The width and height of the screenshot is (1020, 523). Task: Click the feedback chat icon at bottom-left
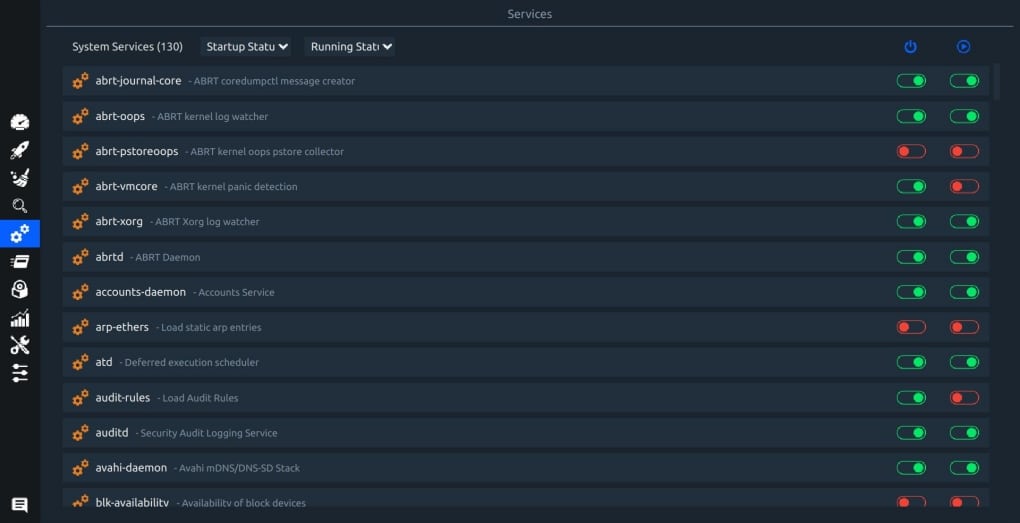click(x=20, y=505)
